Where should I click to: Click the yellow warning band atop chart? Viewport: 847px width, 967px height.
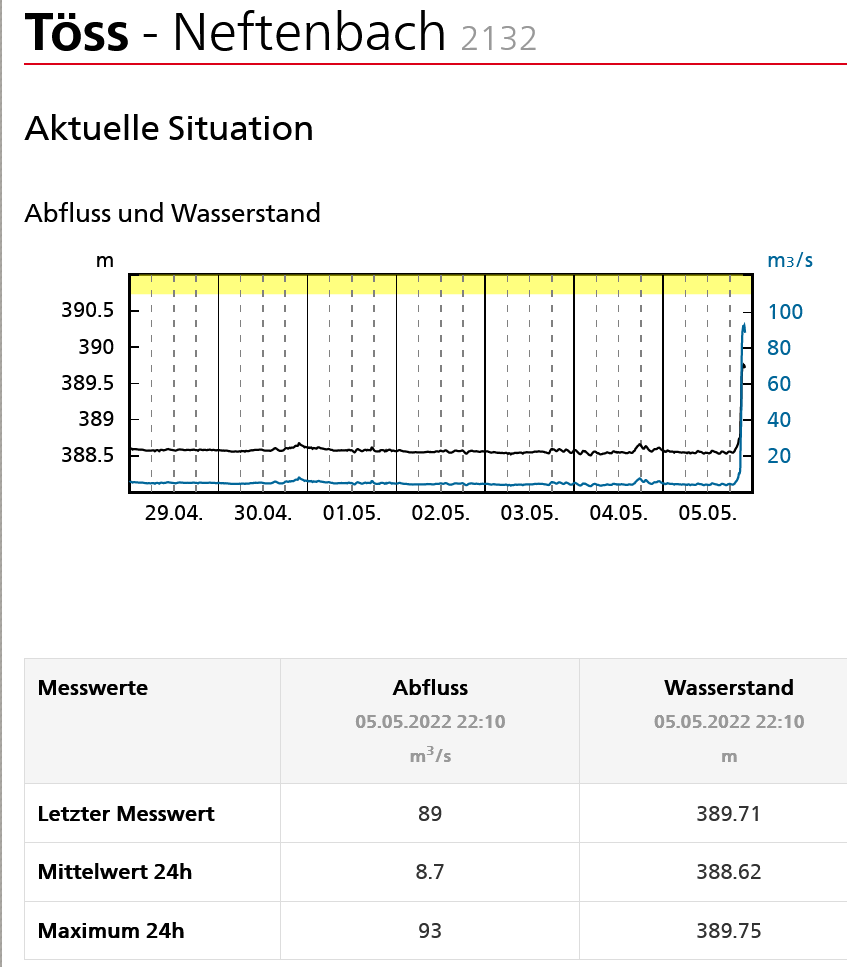tap(440, 284)
